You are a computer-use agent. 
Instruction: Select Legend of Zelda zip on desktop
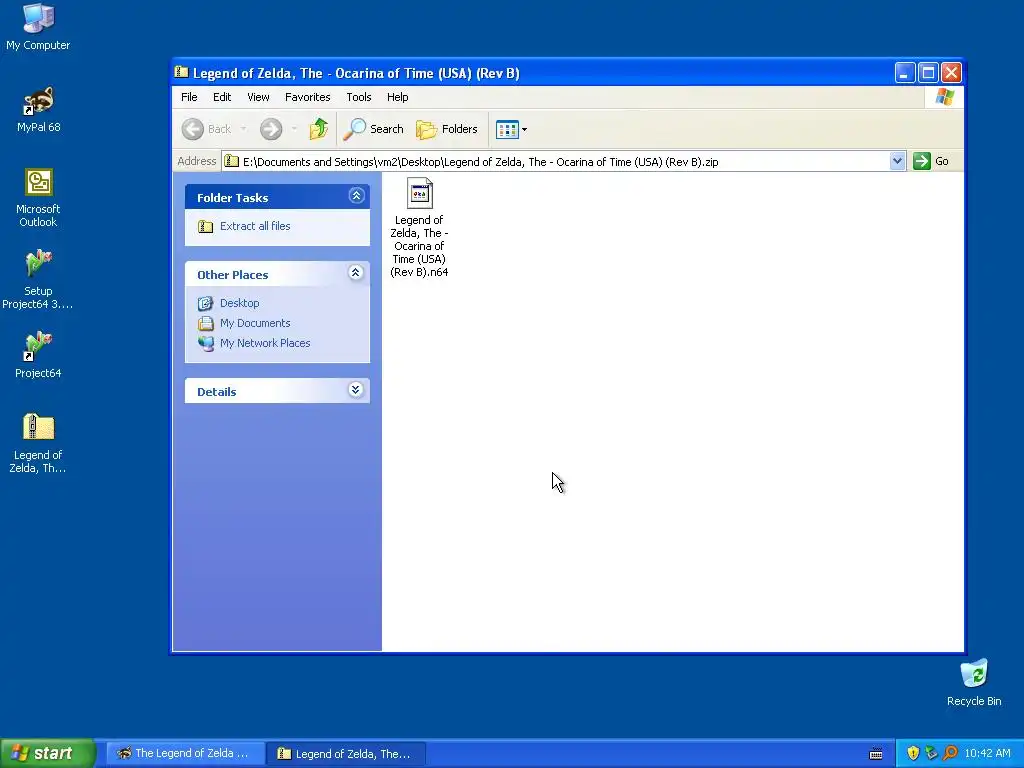click(38, 443)
